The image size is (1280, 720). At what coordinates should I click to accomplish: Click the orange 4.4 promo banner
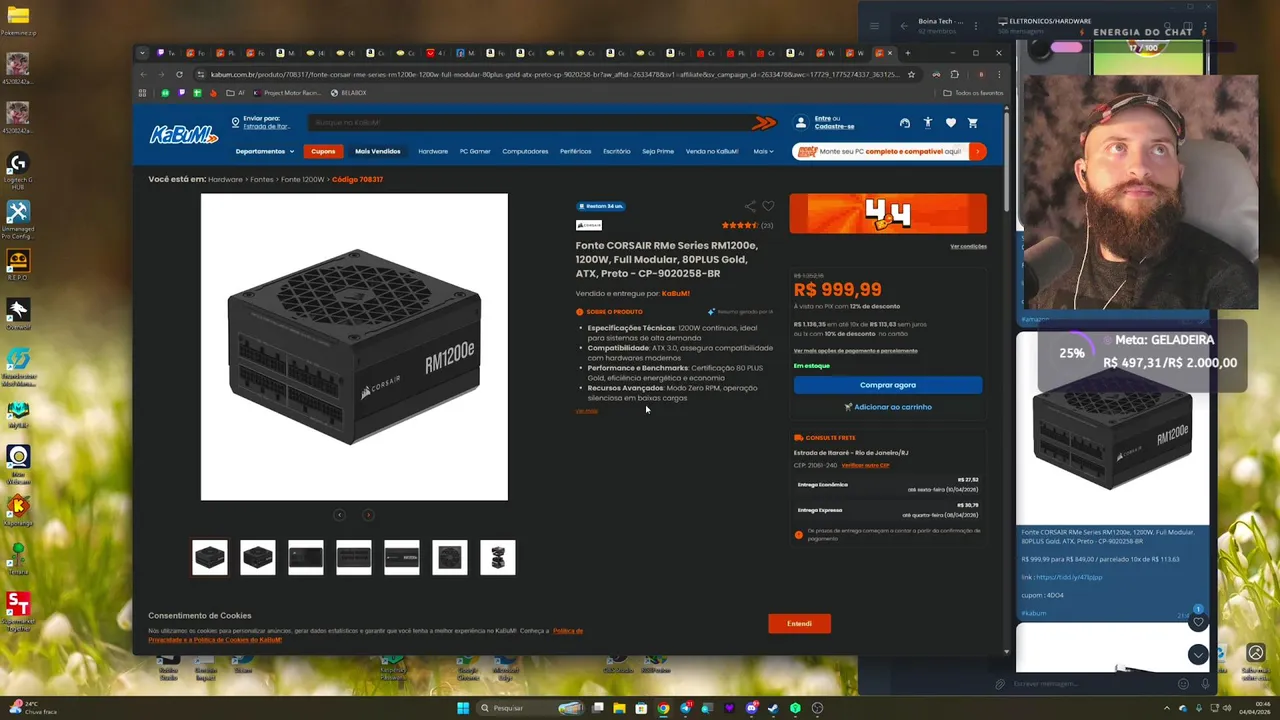coord(888,213)
